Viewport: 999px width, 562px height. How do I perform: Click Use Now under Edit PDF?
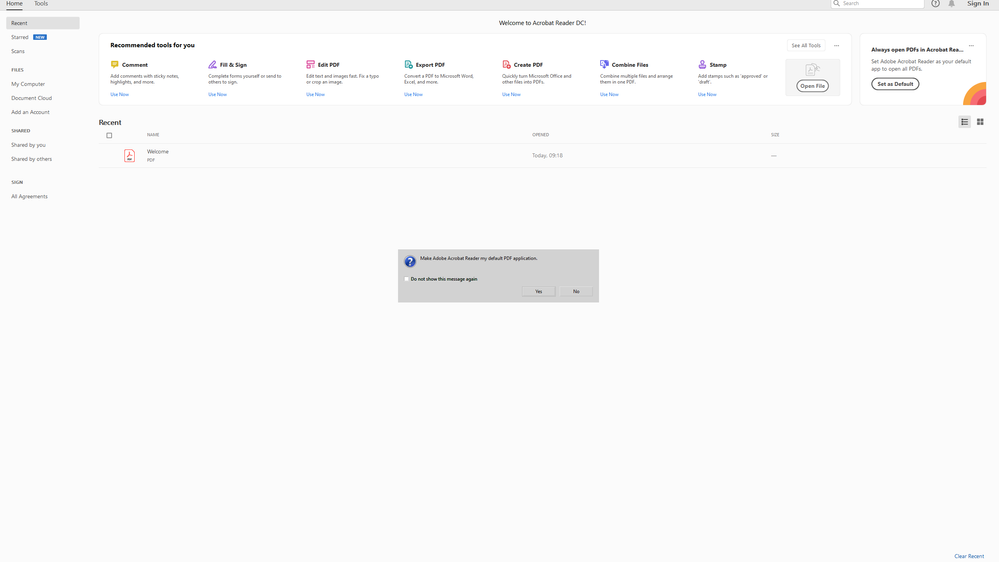pos(315,94)
